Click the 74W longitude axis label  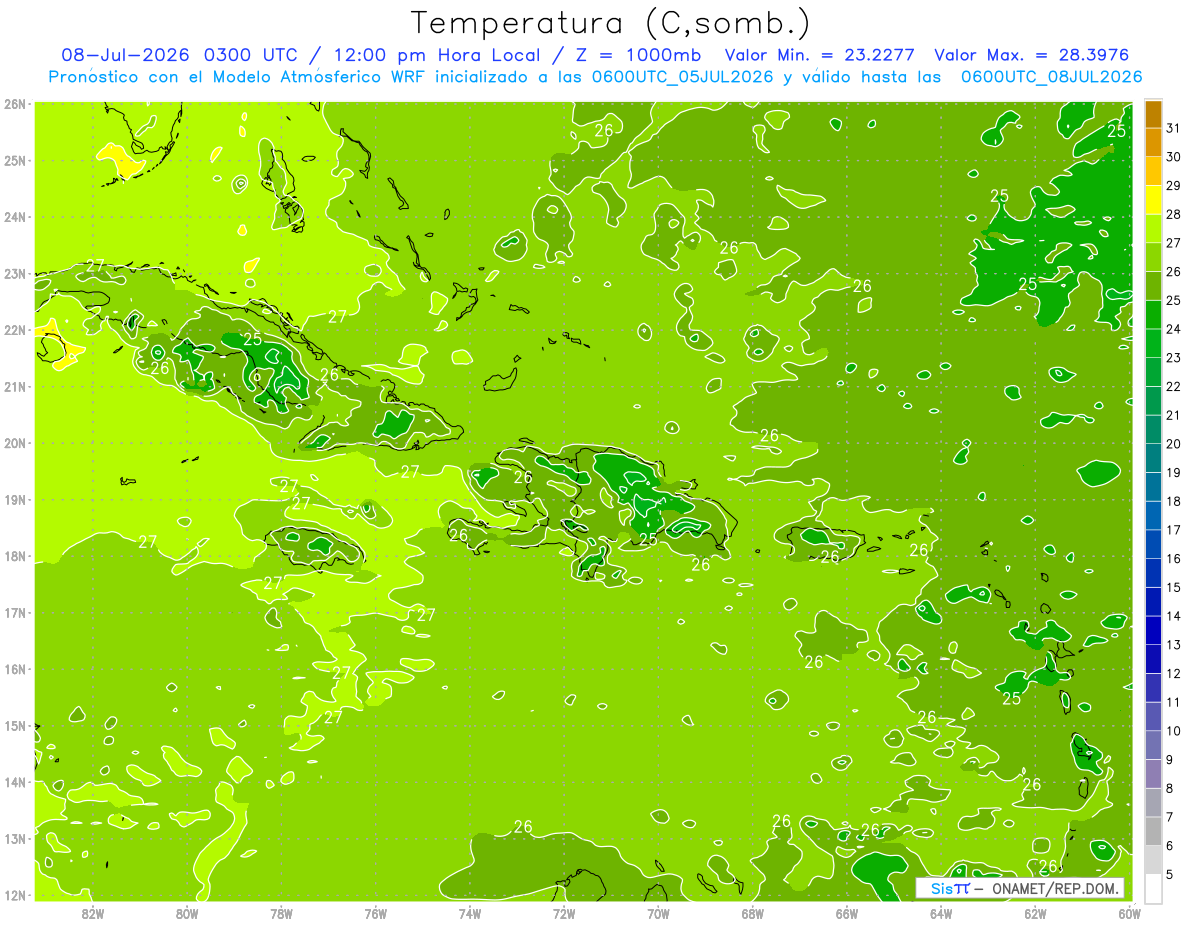point(469,913)
